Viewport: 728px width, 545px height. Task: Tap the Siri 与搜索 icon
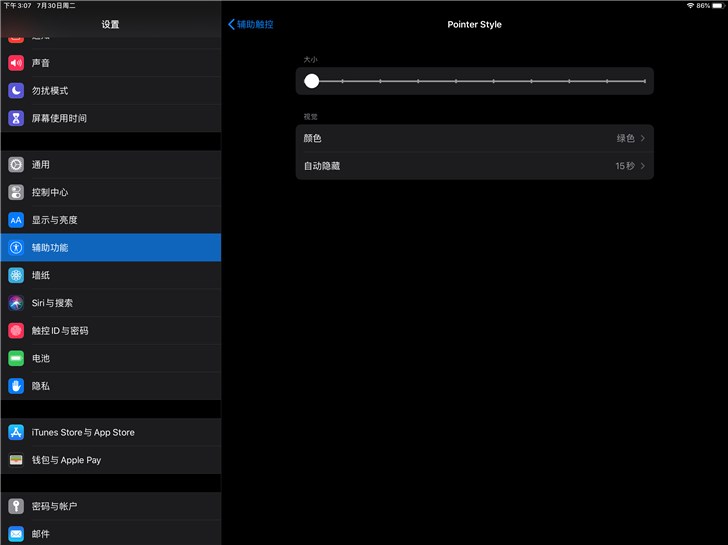[16, 303]
